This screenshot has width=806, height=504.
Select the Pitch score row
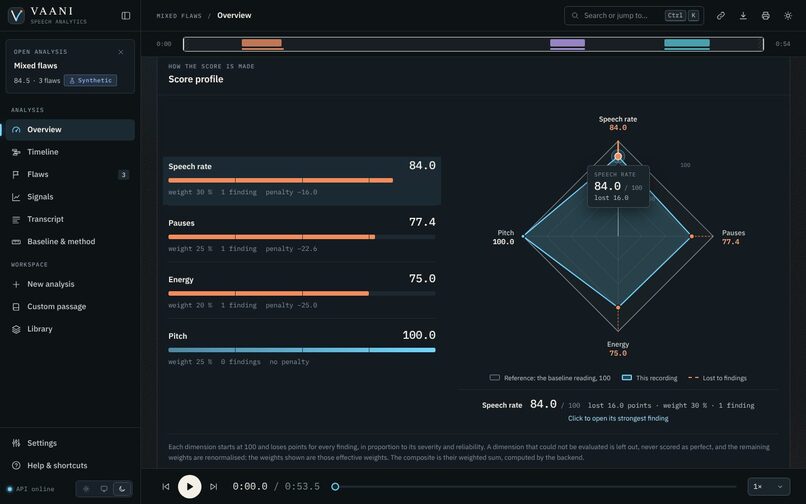(302, 348)
